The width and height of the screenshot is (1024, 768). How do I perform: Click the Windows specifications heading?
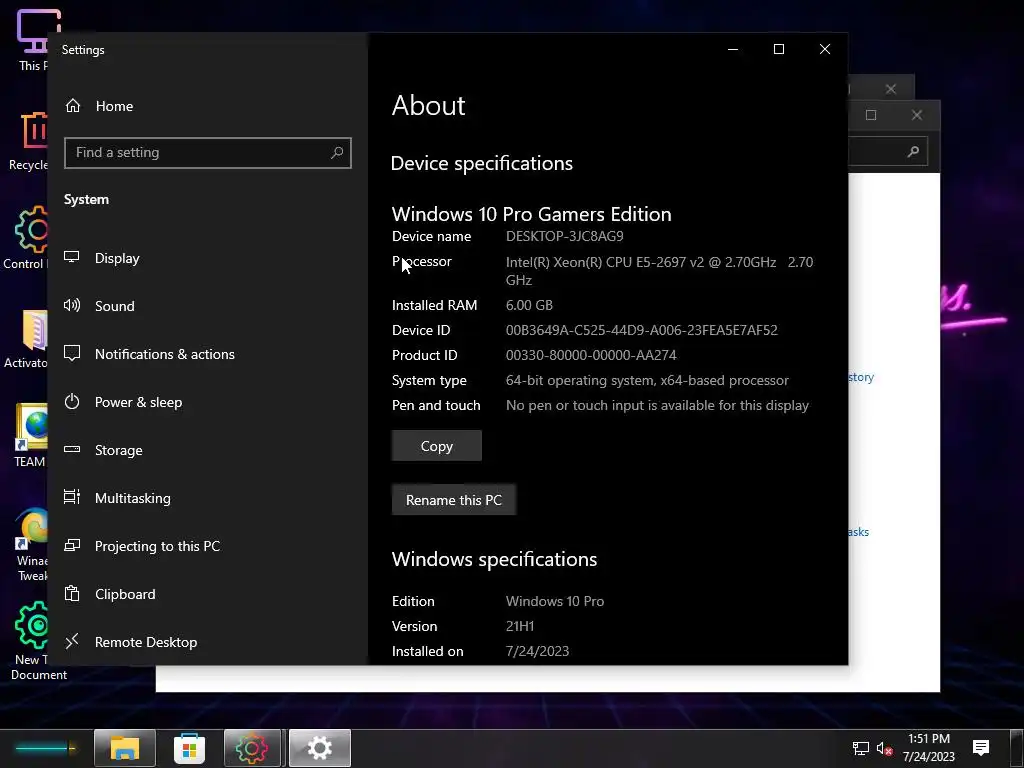494,559
